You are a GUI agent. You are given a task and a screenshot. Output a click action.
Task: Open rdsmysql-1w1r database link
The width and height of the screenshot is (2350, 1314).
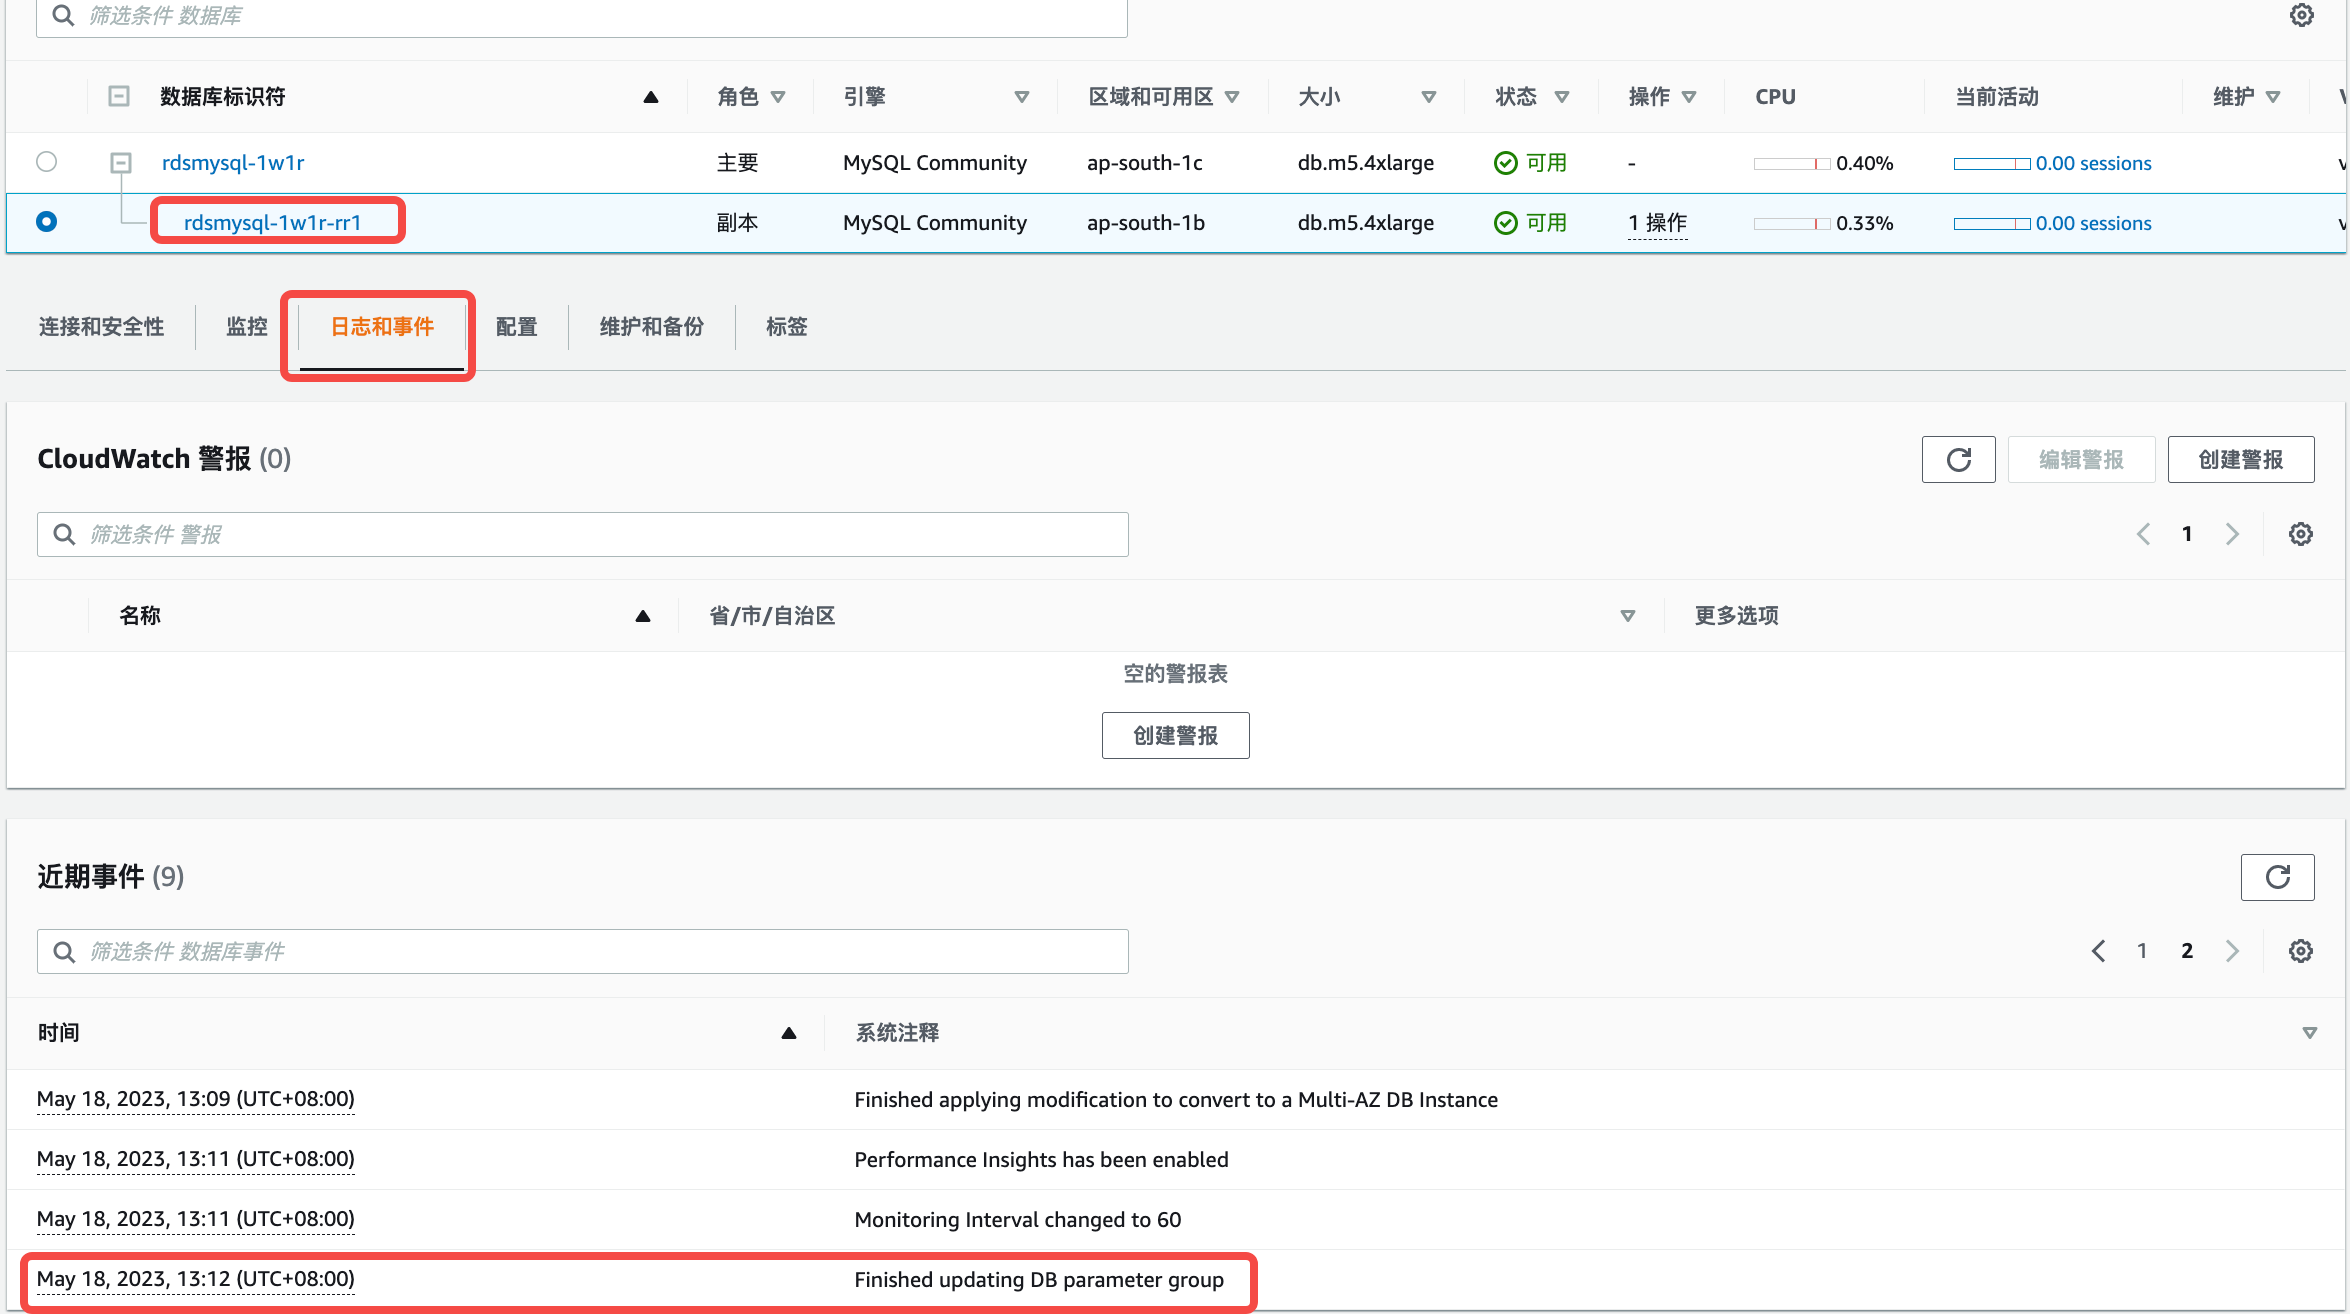(x=233, y=163)
